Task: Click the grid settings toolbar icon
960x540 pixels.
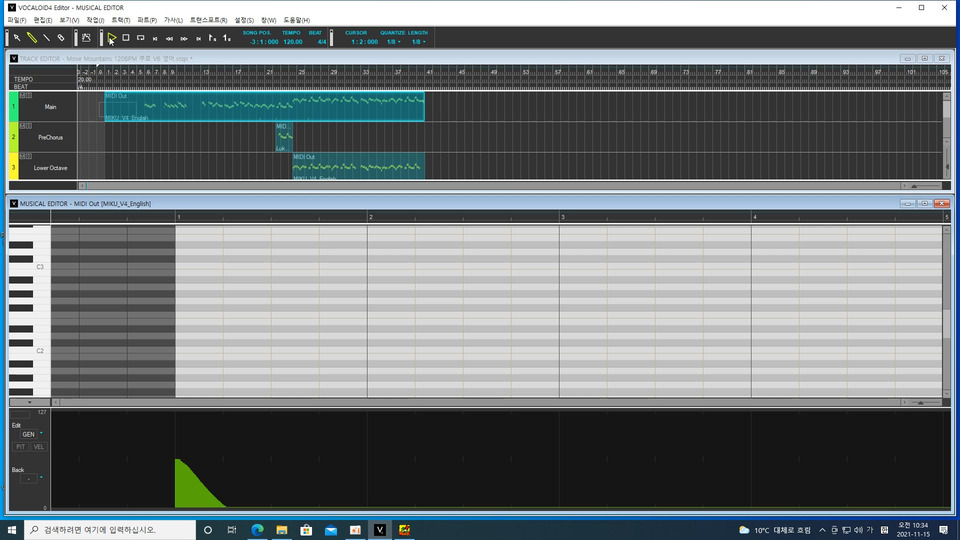Action: pos(86,38)
